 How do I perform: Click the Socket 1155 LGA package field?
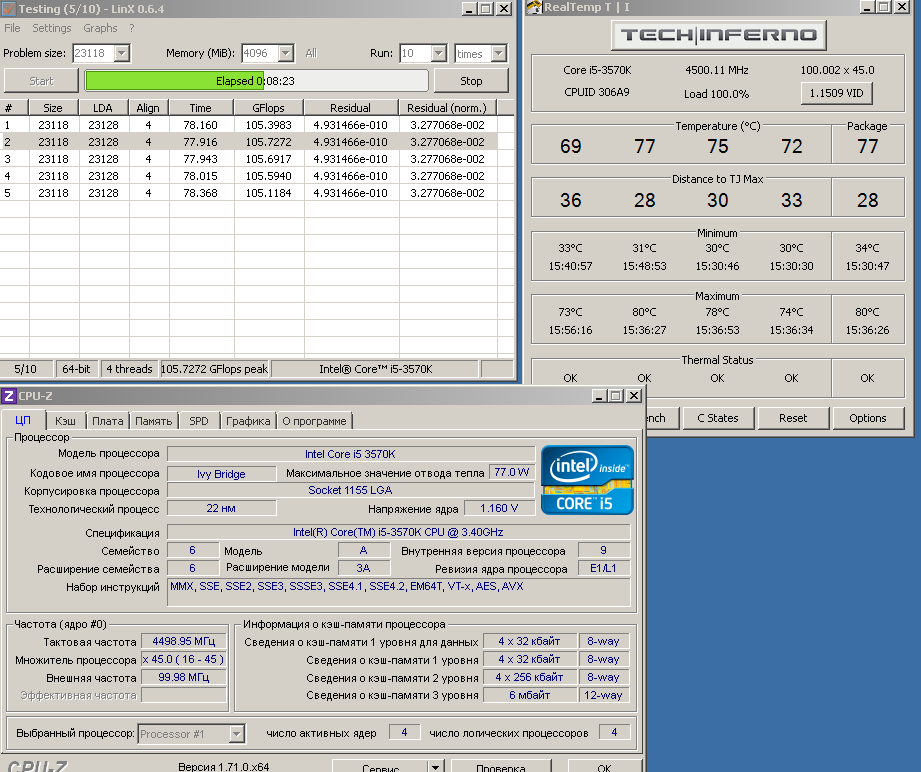(x=351, y=491)
